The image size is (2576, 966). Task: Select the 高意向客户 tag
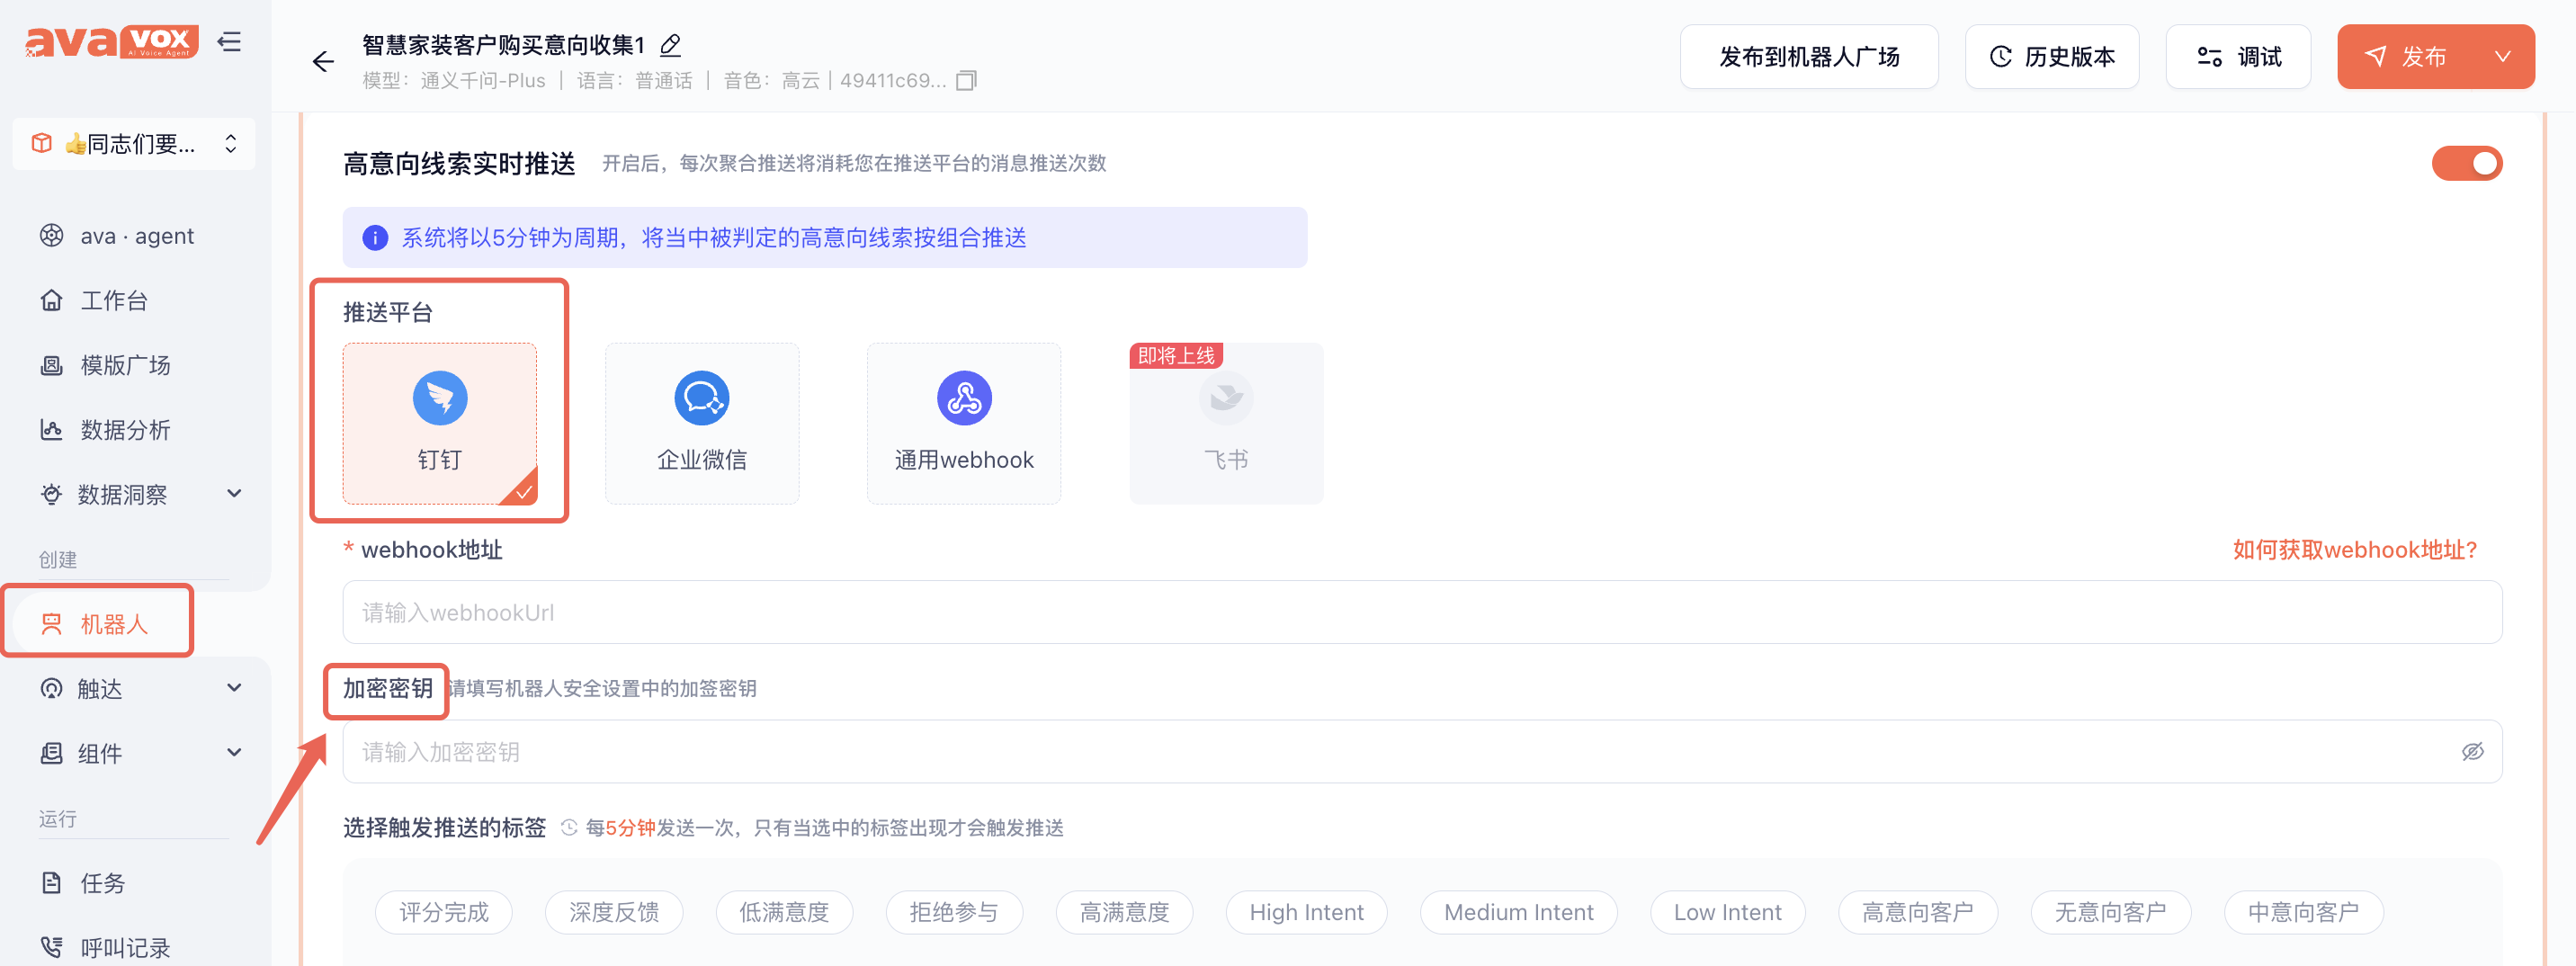point(1918,912)
